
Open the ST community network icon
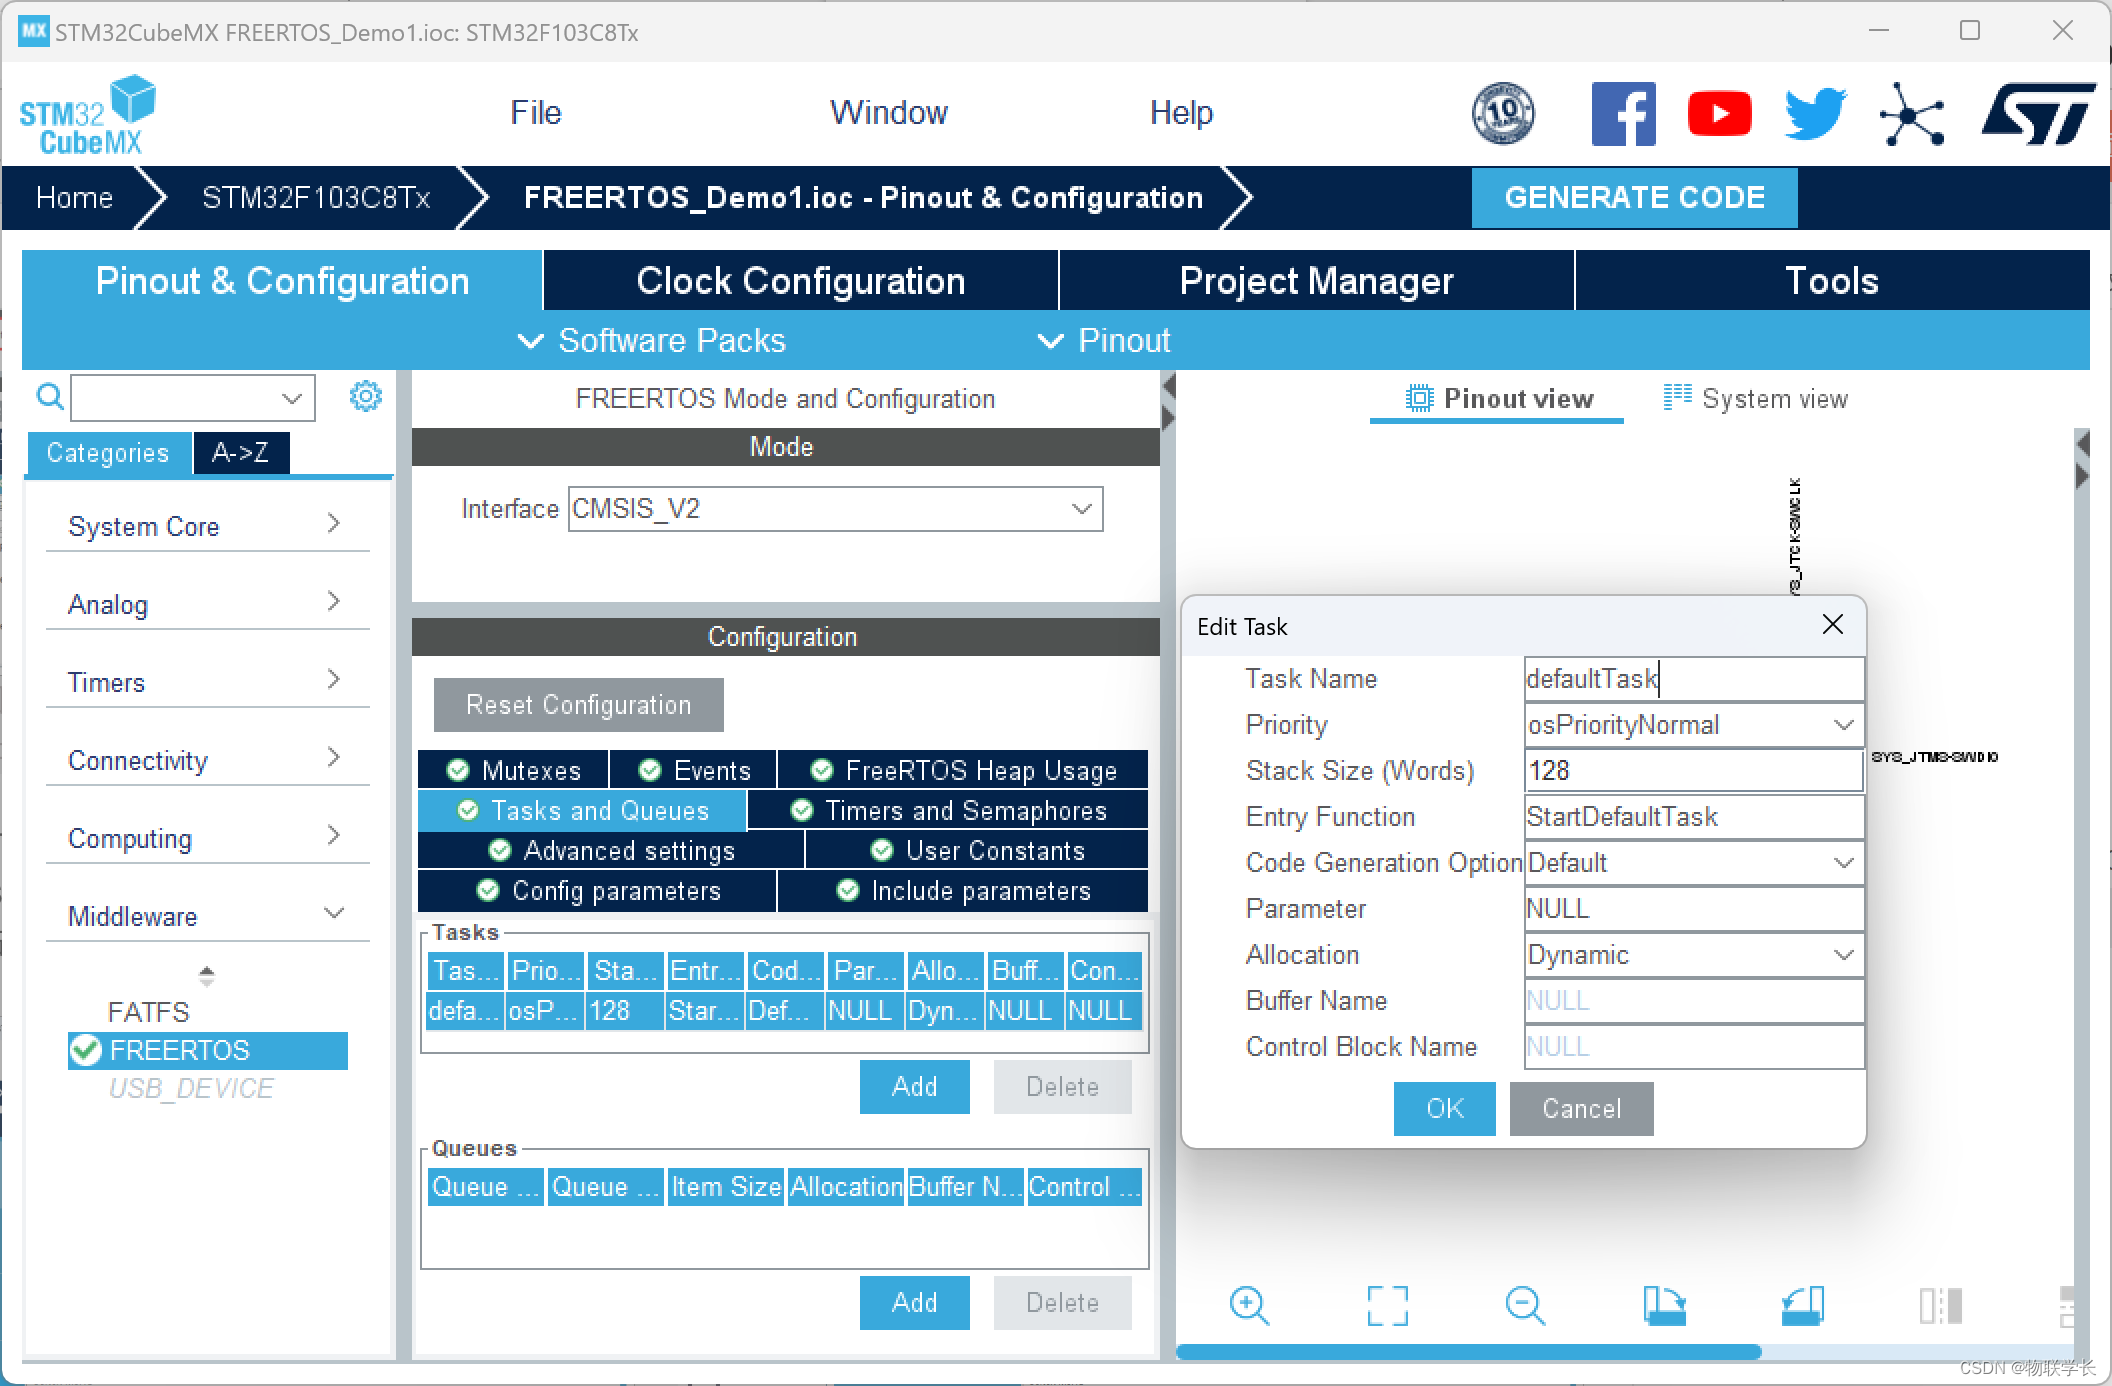[x=1911, y=114]
